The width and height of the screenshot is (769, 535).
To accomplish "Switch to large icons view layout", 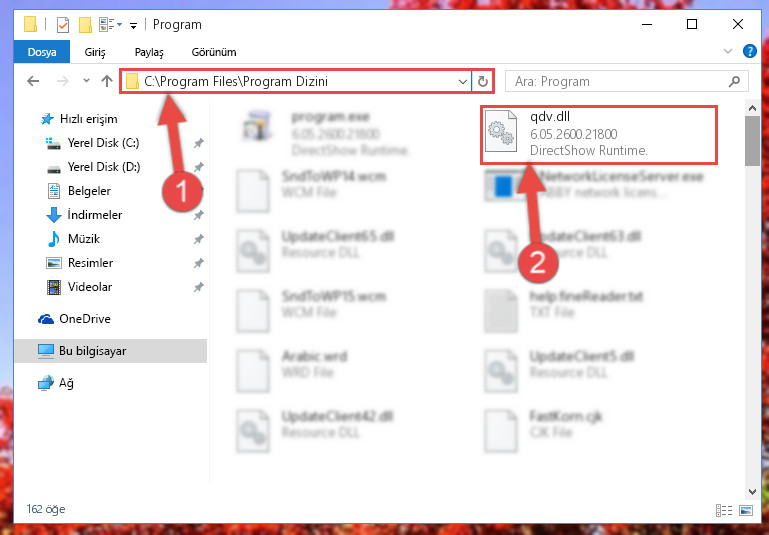I will pos(746,510).
